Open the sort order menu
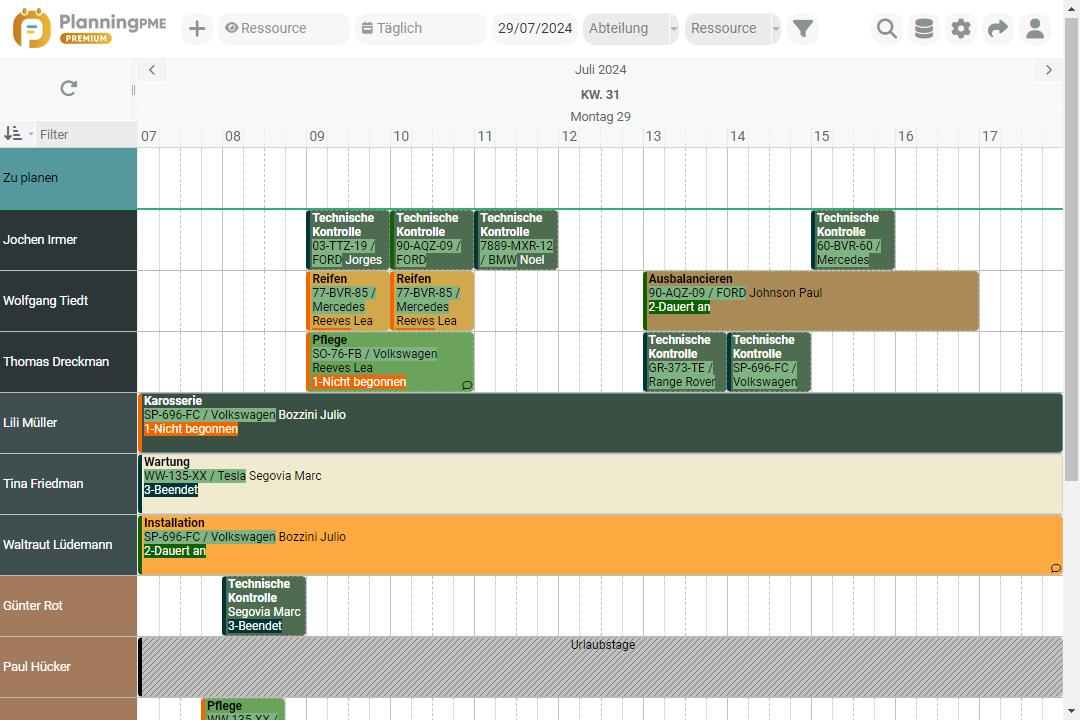 tap(17, 134)
